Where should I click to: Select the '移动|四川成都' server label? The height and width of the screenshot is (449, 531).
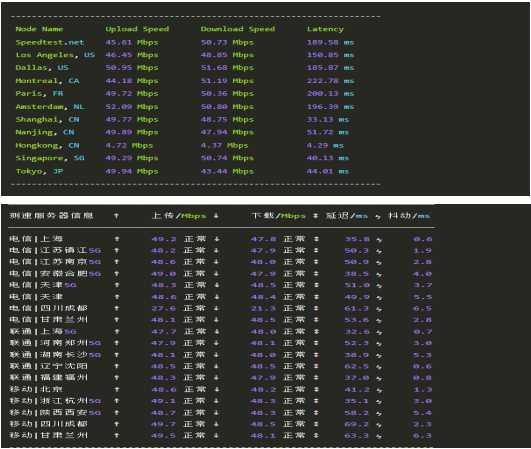[x=48, y=424]
